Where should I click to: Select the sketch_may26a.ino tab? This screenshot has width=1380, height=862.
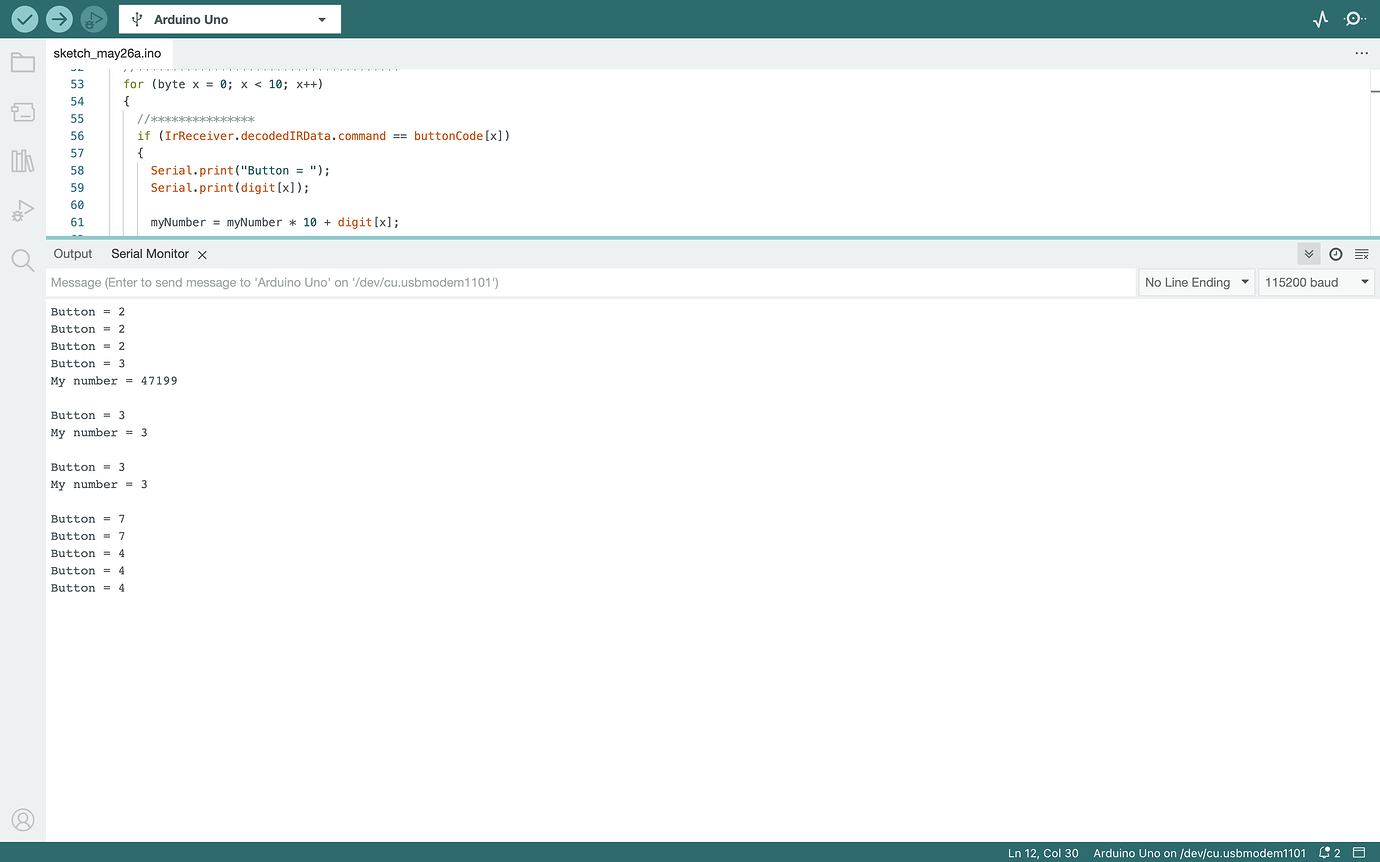[x=108, y=52]
